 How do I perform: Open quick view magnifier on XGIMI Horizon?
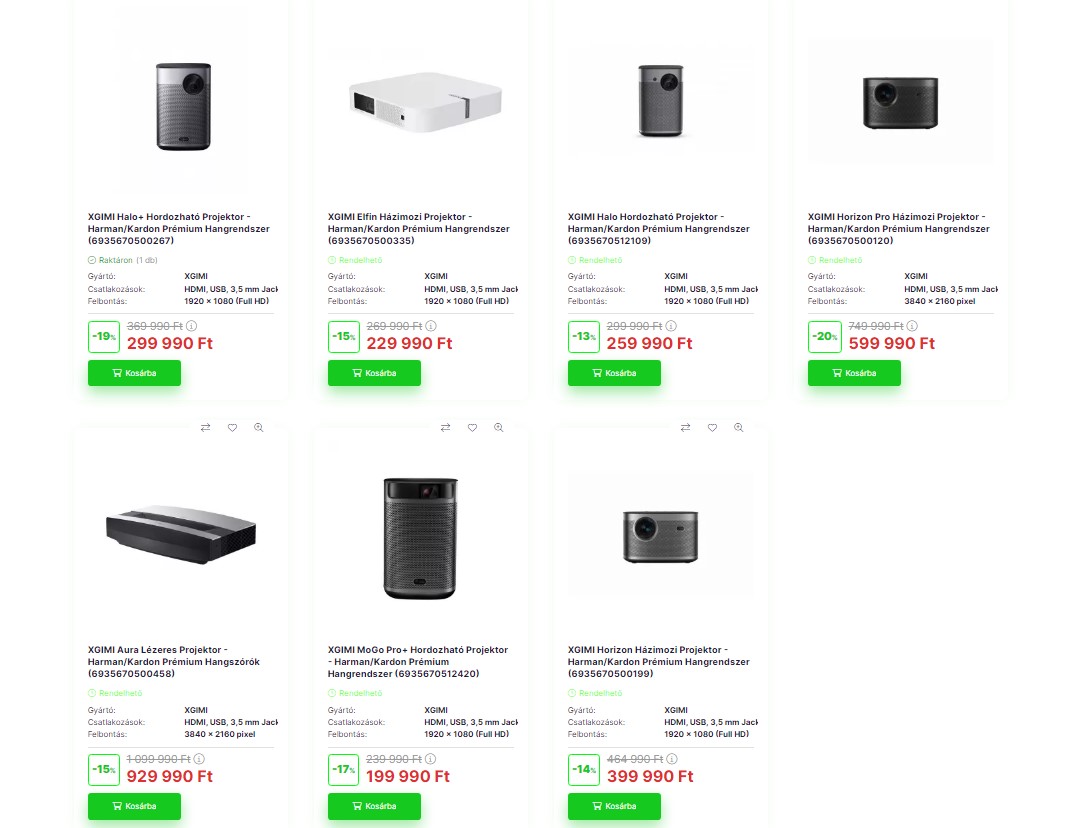(739, 427)
